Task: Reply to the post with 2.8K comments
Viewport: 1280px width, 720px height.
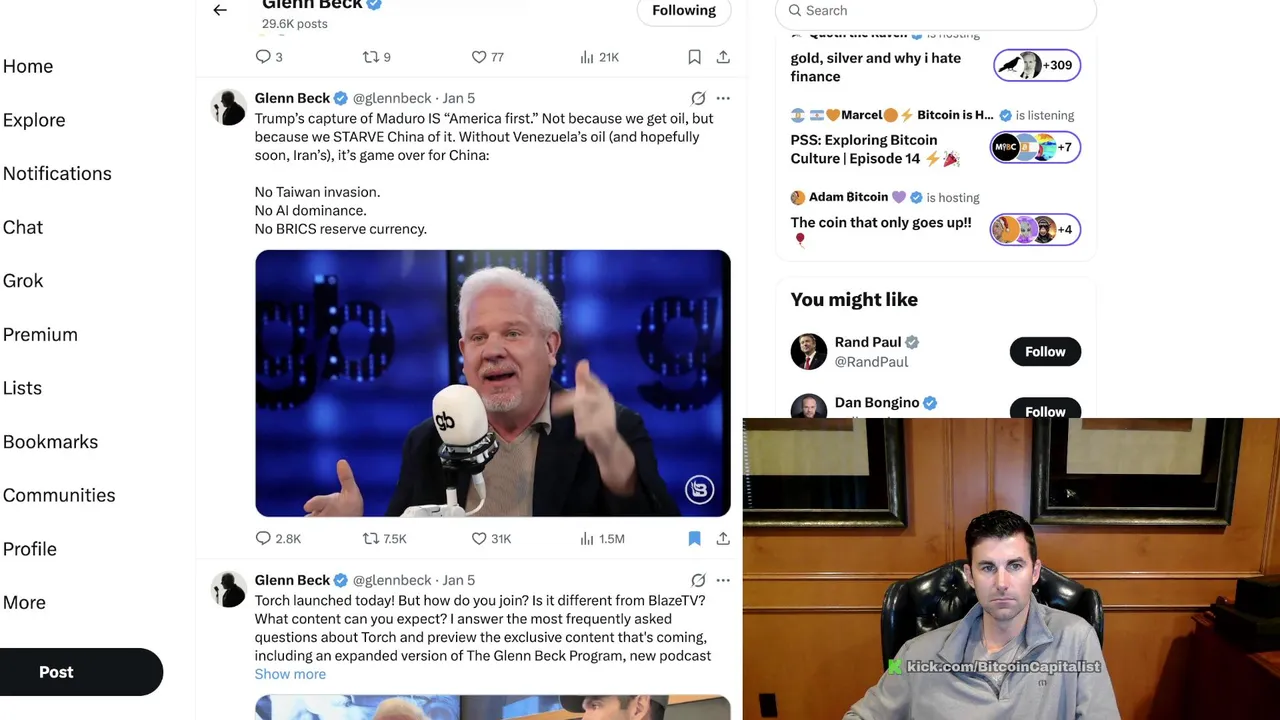Action: coord(278,538)
